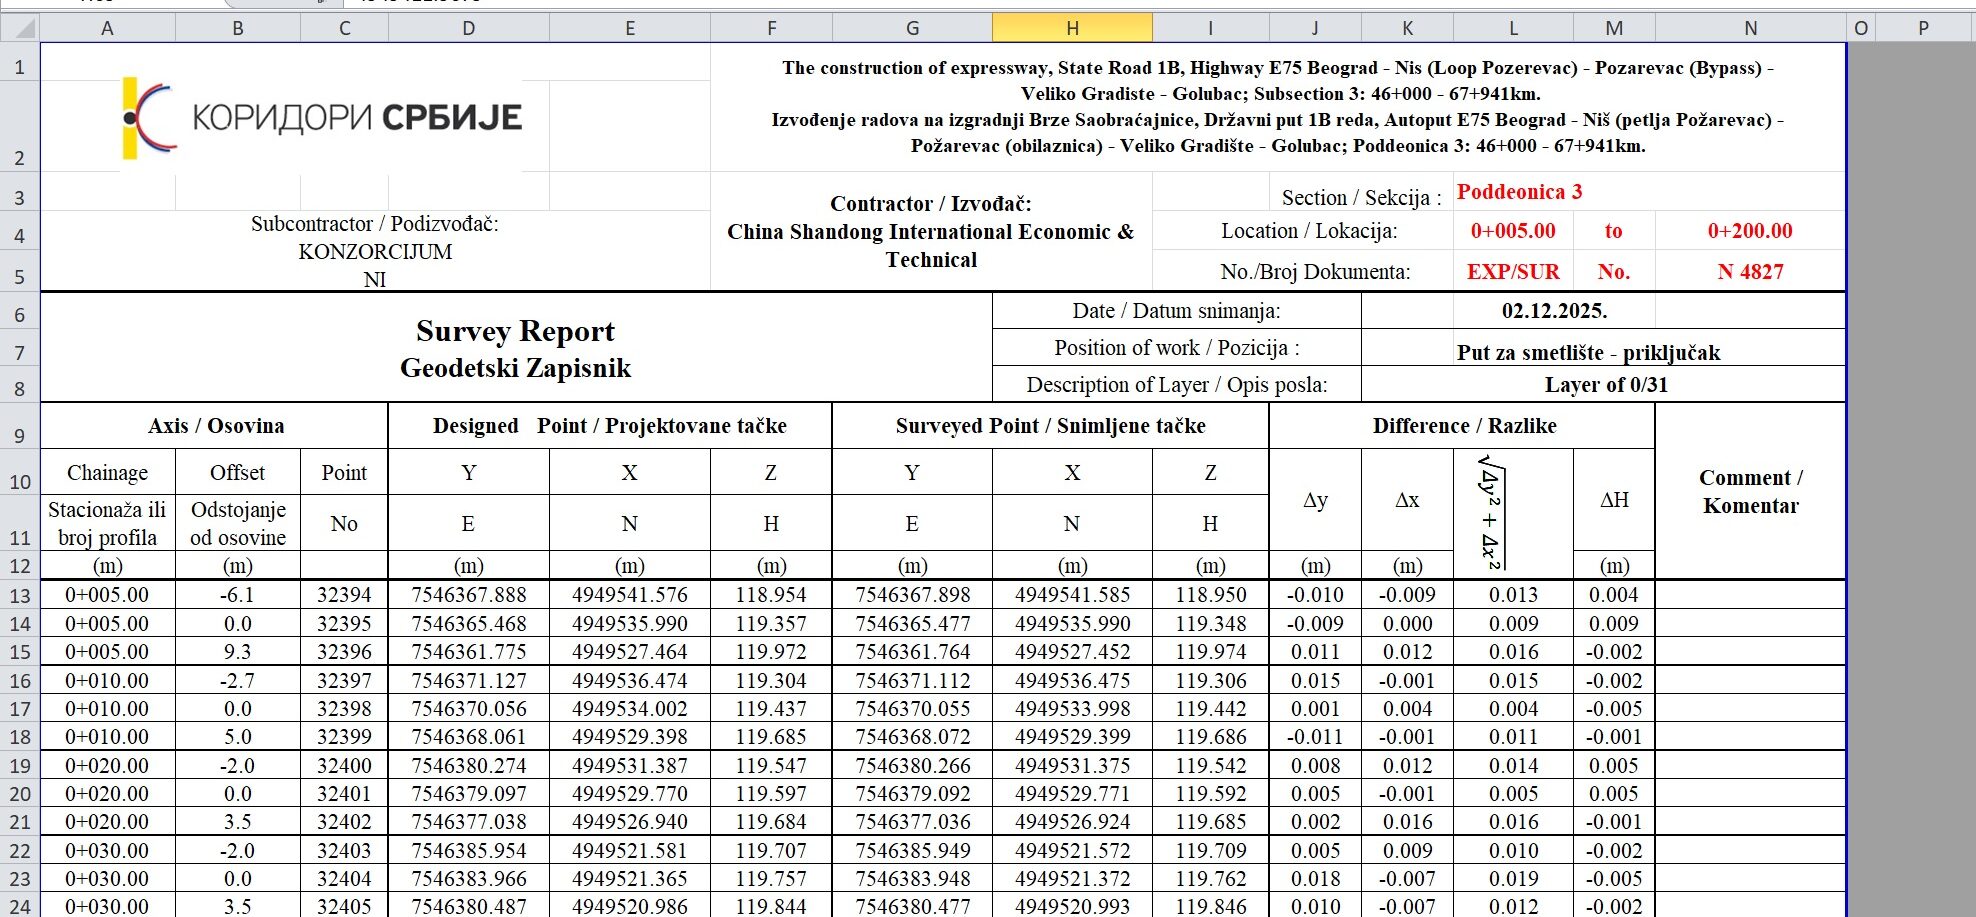Select the Koridori Srbije logo image
The width and height of the screenshot is (1976, 917).
(x=320, y=115)
